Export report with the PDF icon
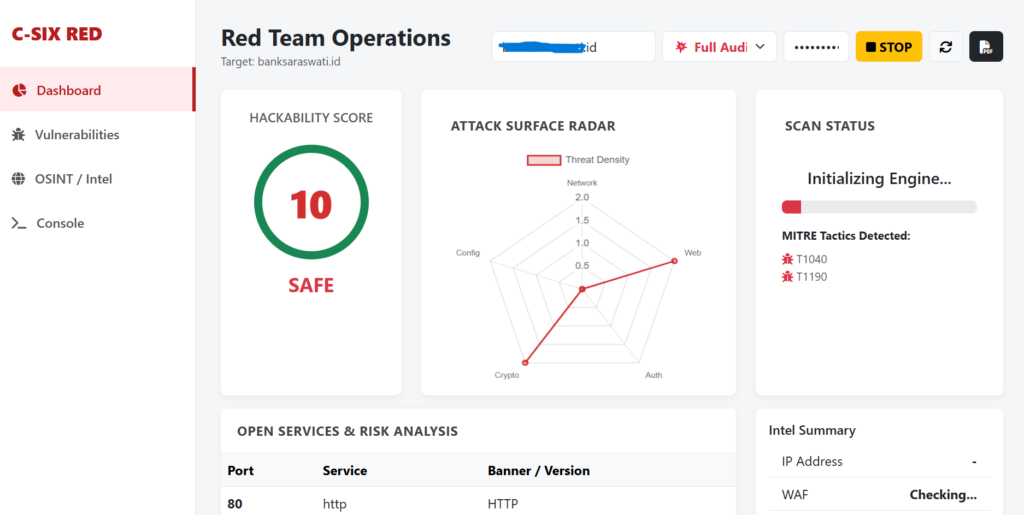 (985, 47)
